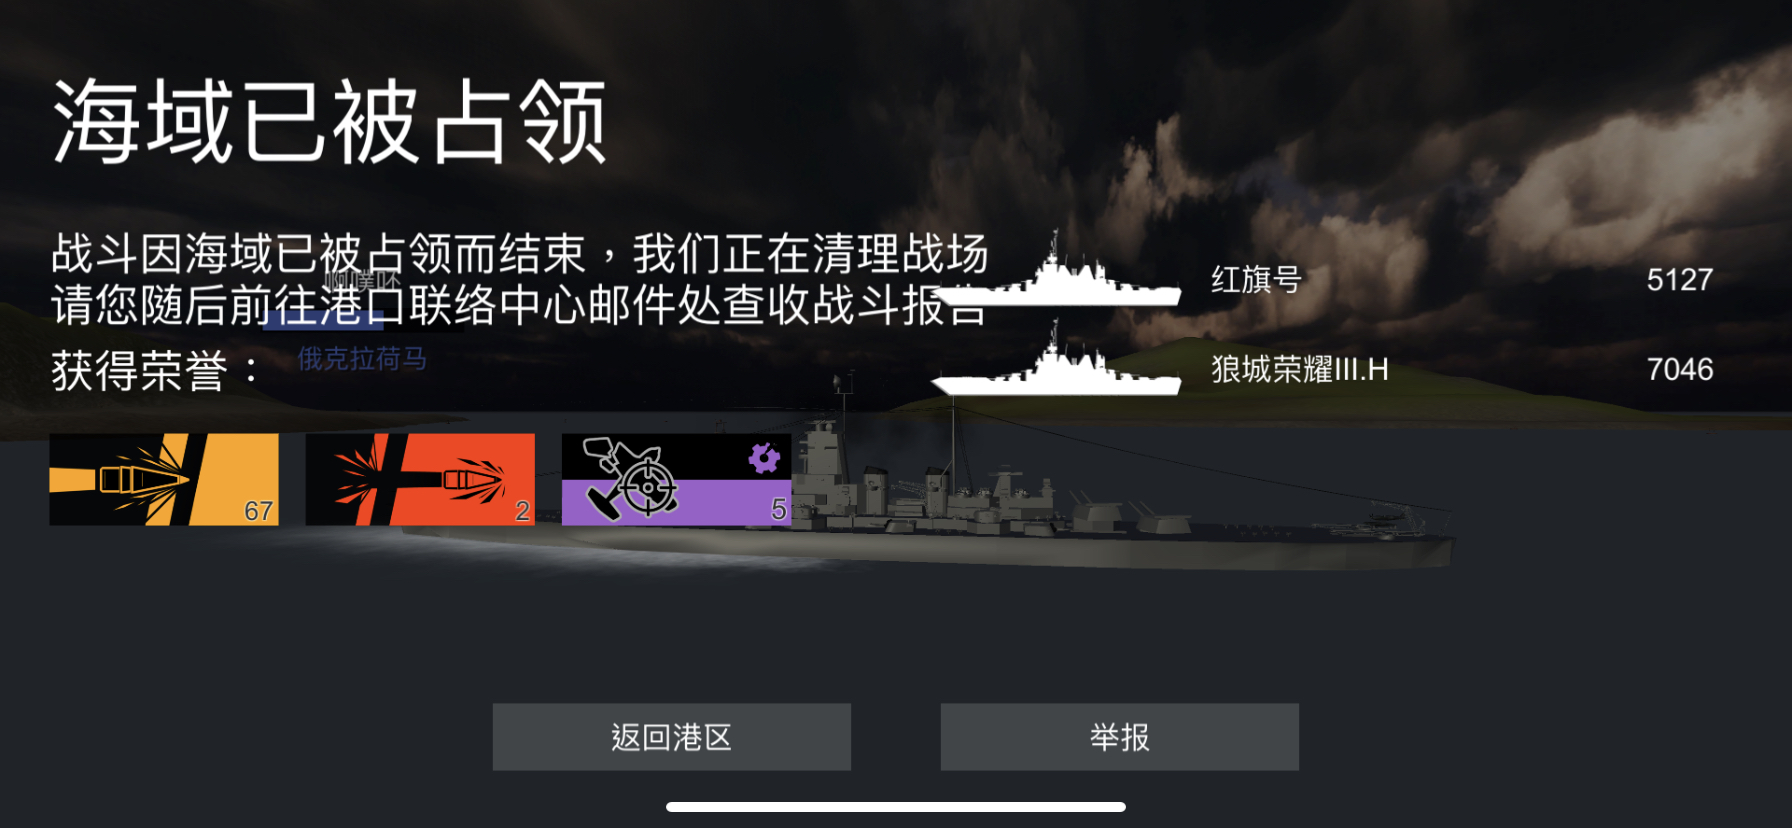This screenshot has height=828, width=1792.
Task: Tap the 海域已被占领 title
Action: pyautogui.click(x=330, y=122)
